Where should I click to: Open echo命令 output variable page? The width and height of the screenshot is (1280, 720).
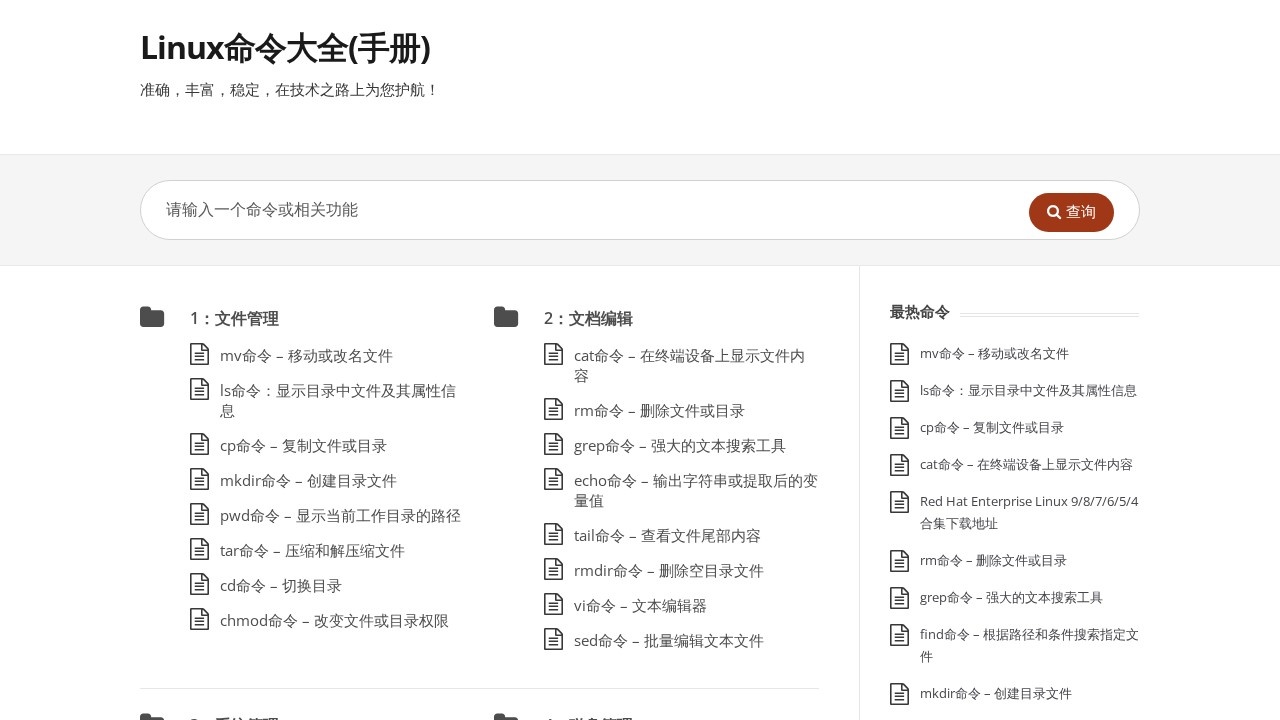696,480
